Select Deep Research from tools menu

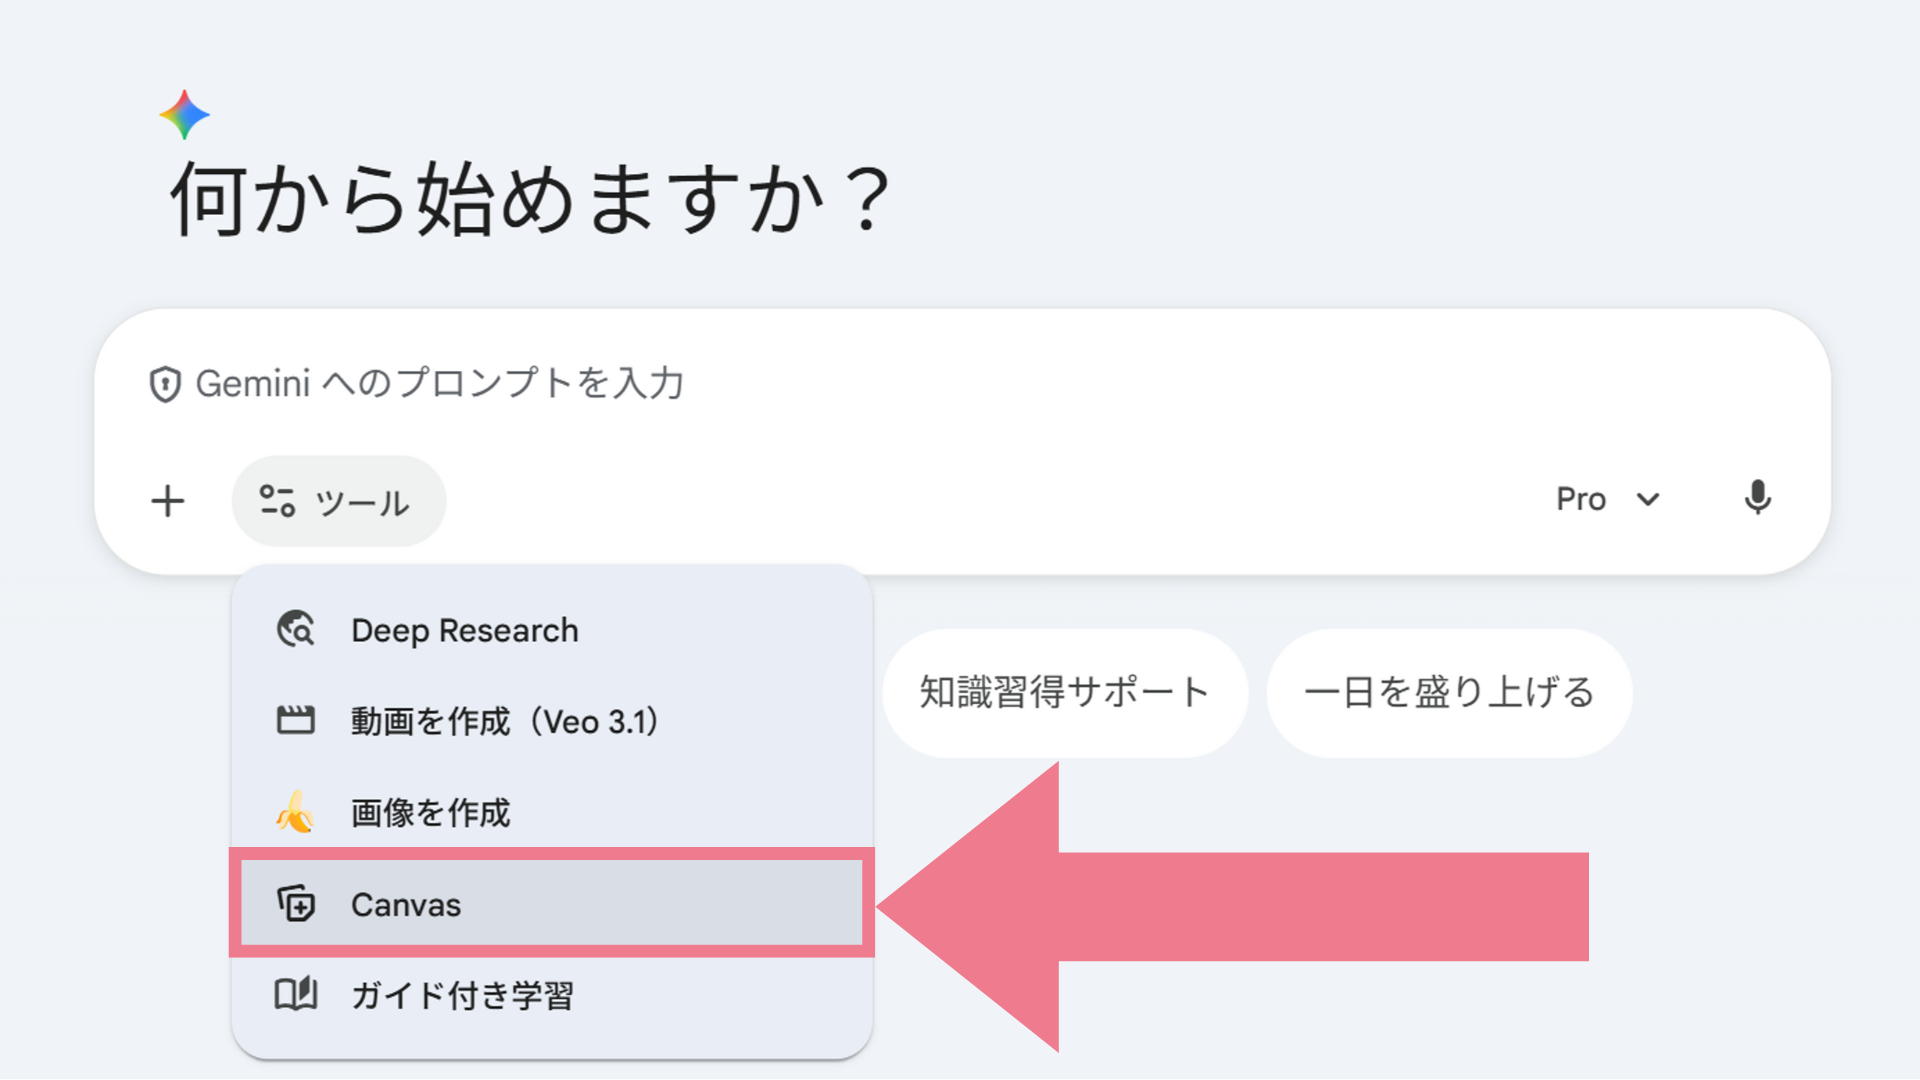465,631
